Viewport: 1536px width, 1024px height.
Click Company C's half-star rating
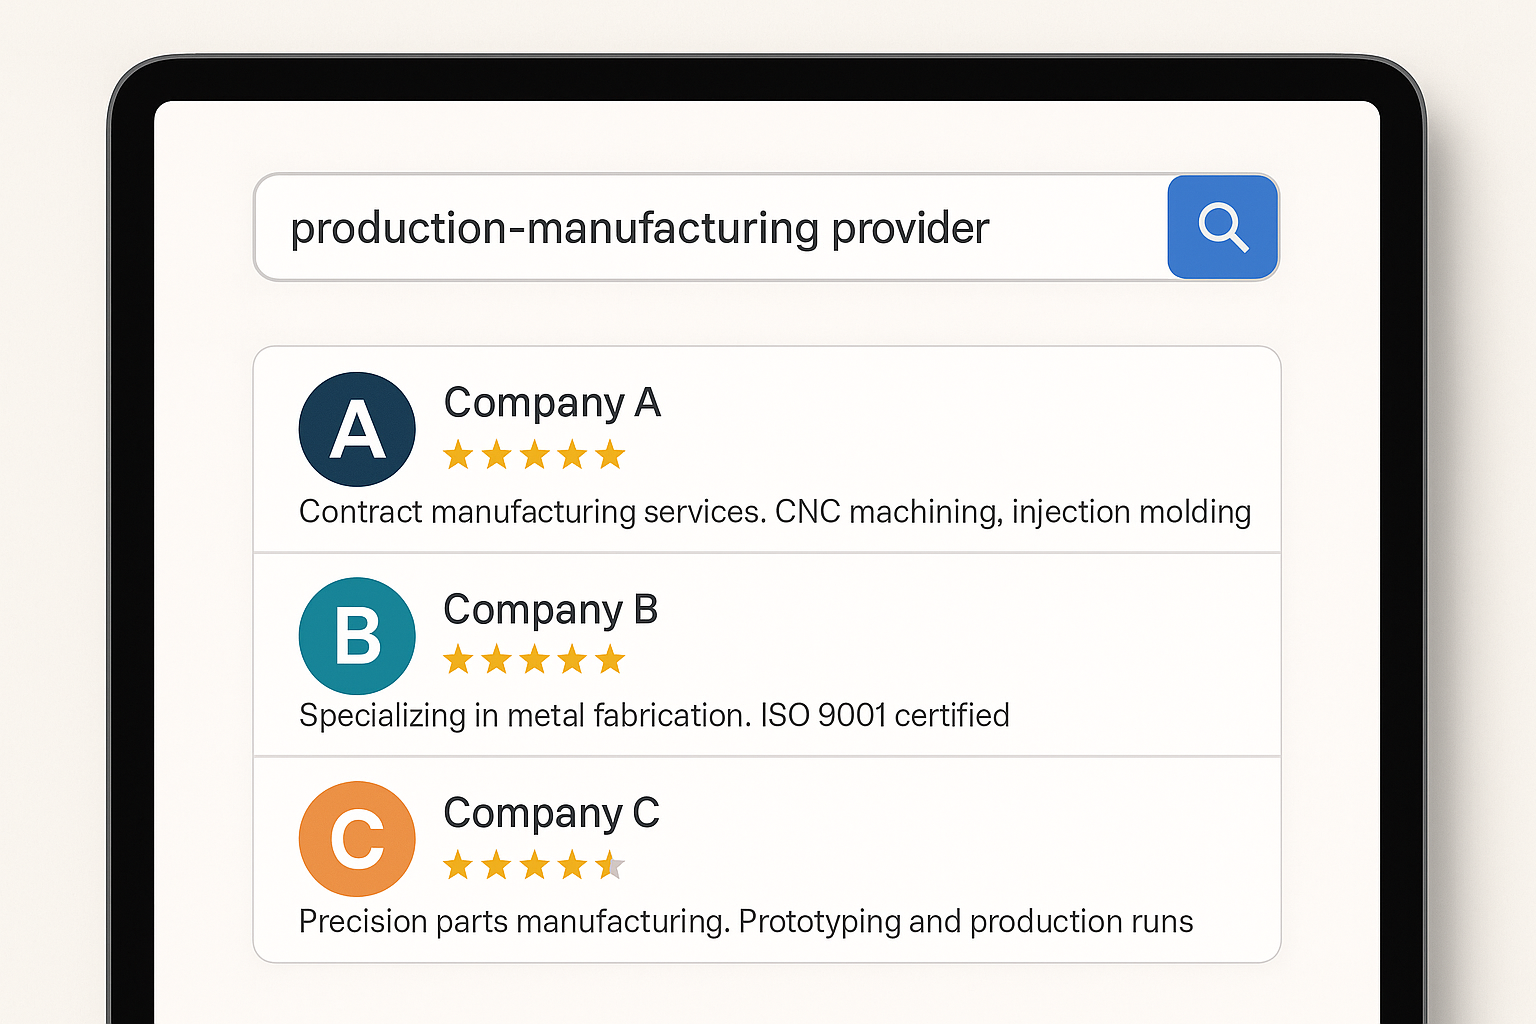(534, 865)
